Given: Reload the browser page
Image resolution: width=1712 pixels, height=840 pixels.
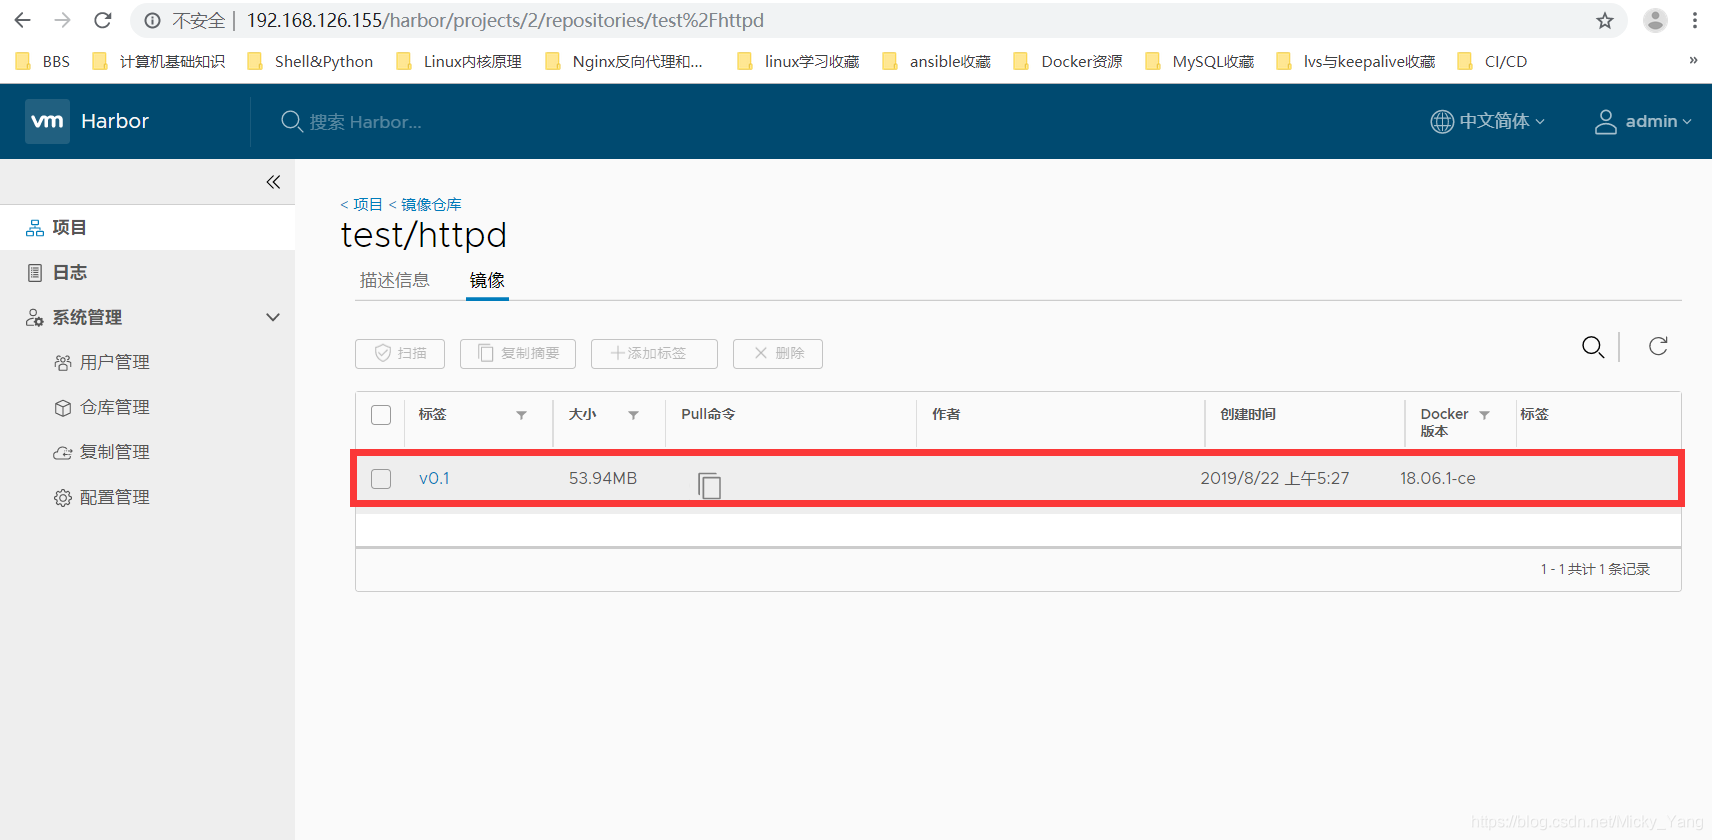Looking at the screenshot, I should point(102,20).
